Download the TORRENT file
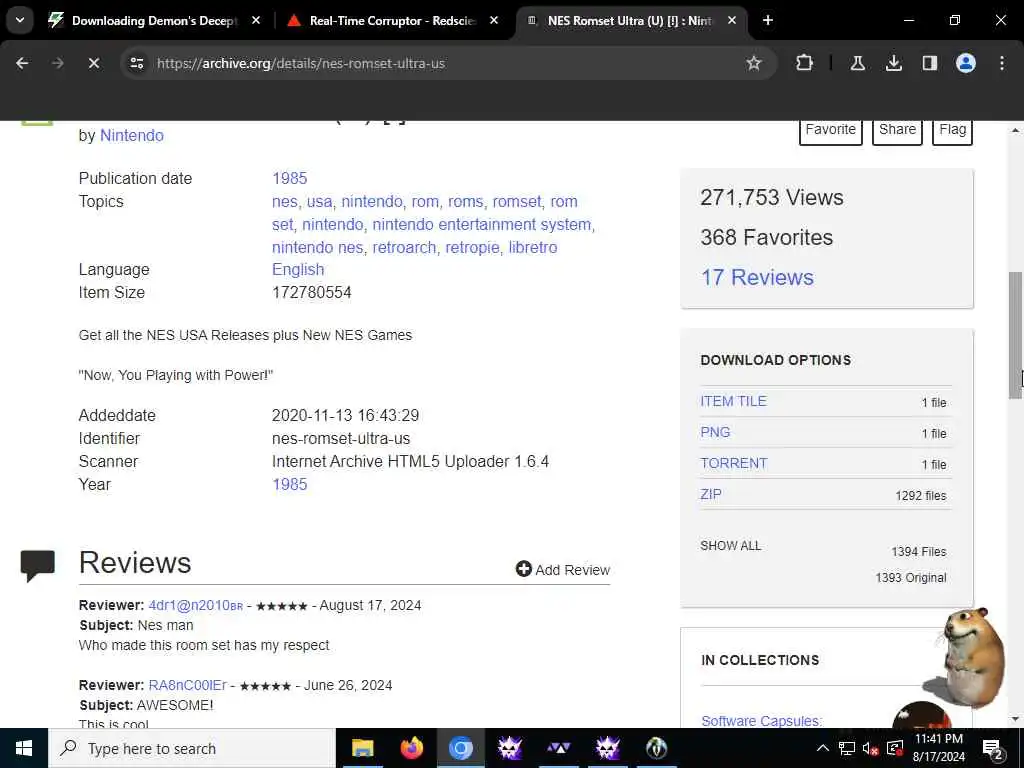1024x768 pixels. pos(733,463)
